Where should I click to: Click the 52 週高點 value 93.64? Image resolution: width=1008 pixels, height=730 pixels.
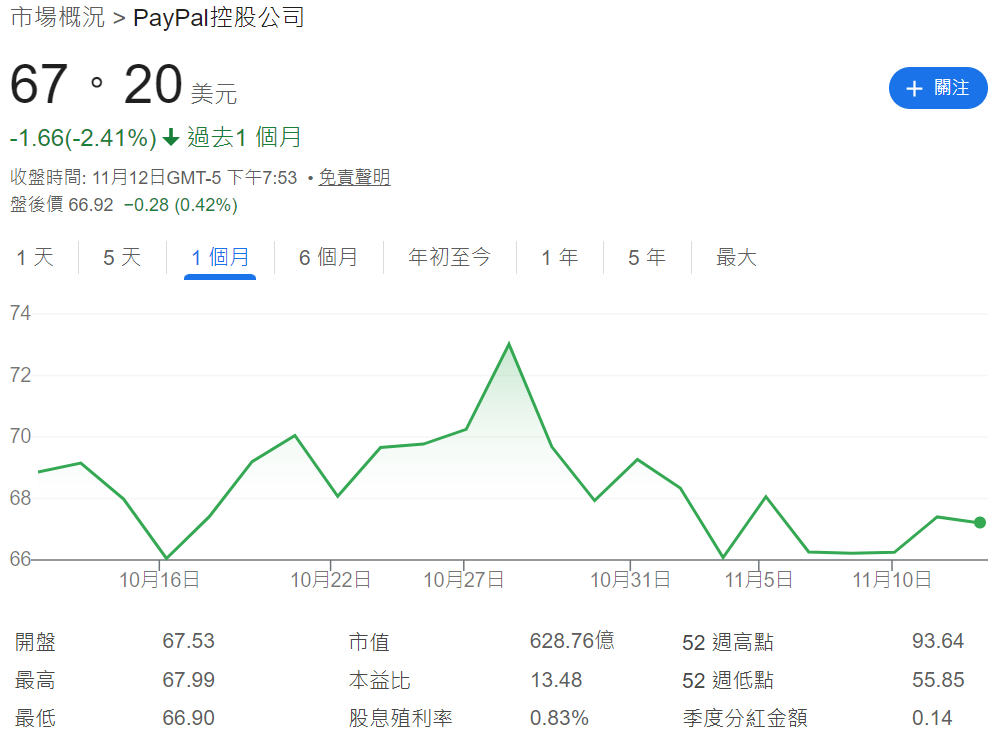[938, 640]
